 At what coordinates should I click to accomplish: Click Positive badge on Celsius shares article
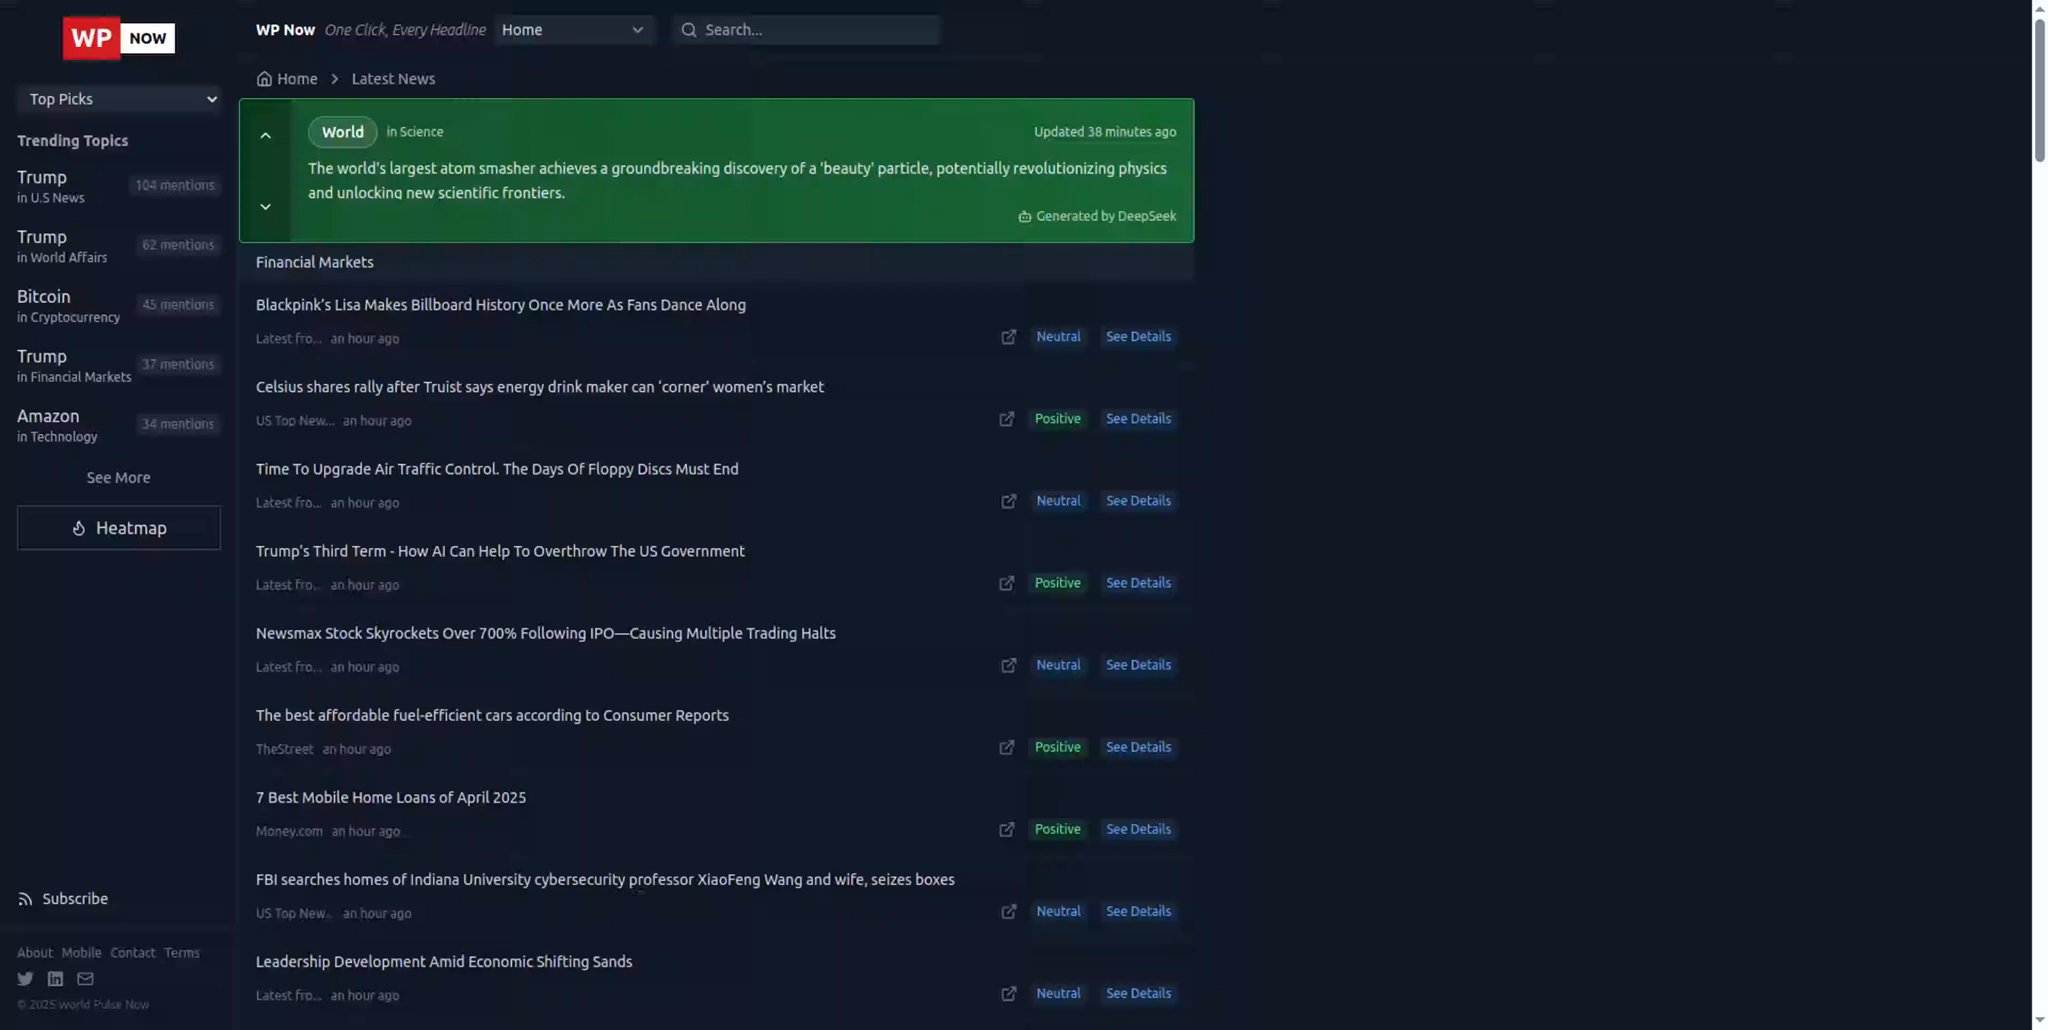(1057, 419)
